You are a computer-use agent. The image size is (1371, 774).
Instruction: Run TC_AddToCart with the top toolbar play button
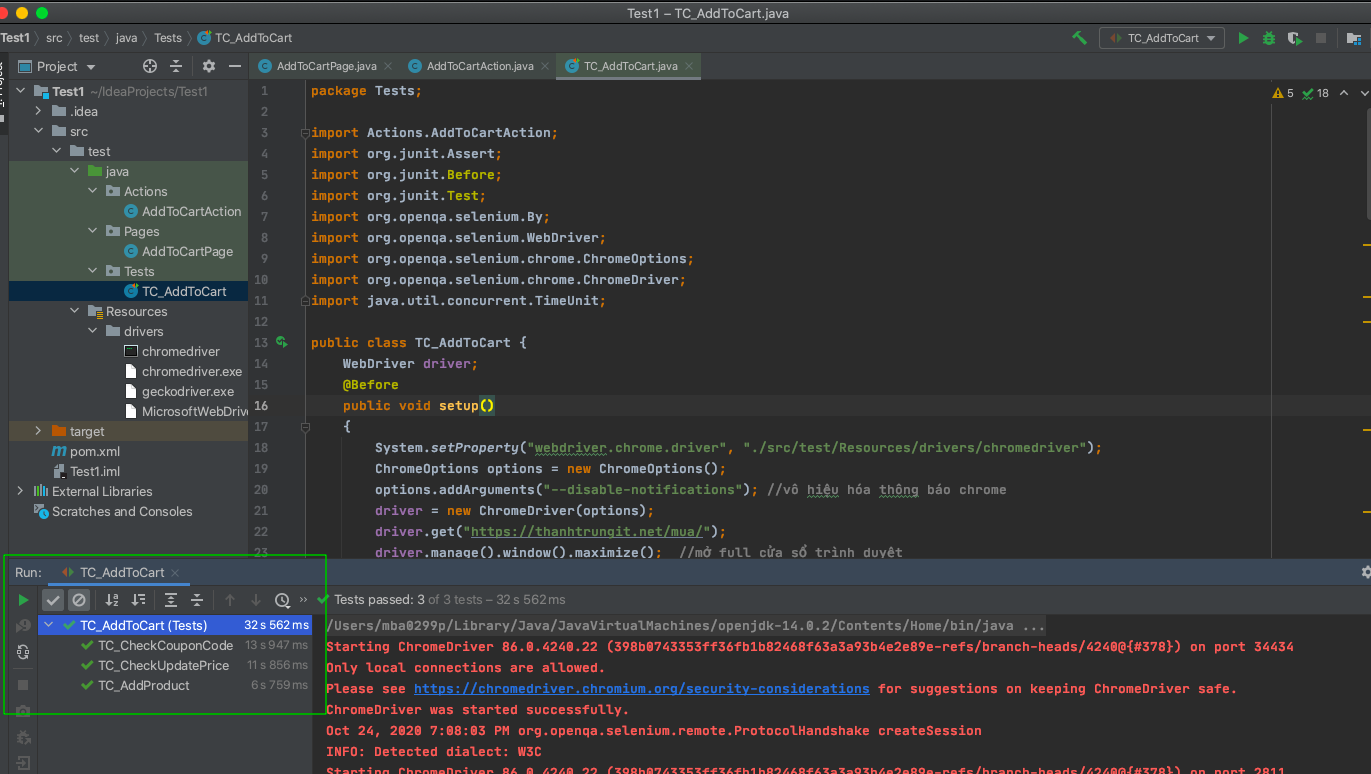click(x=1243, y=38)
